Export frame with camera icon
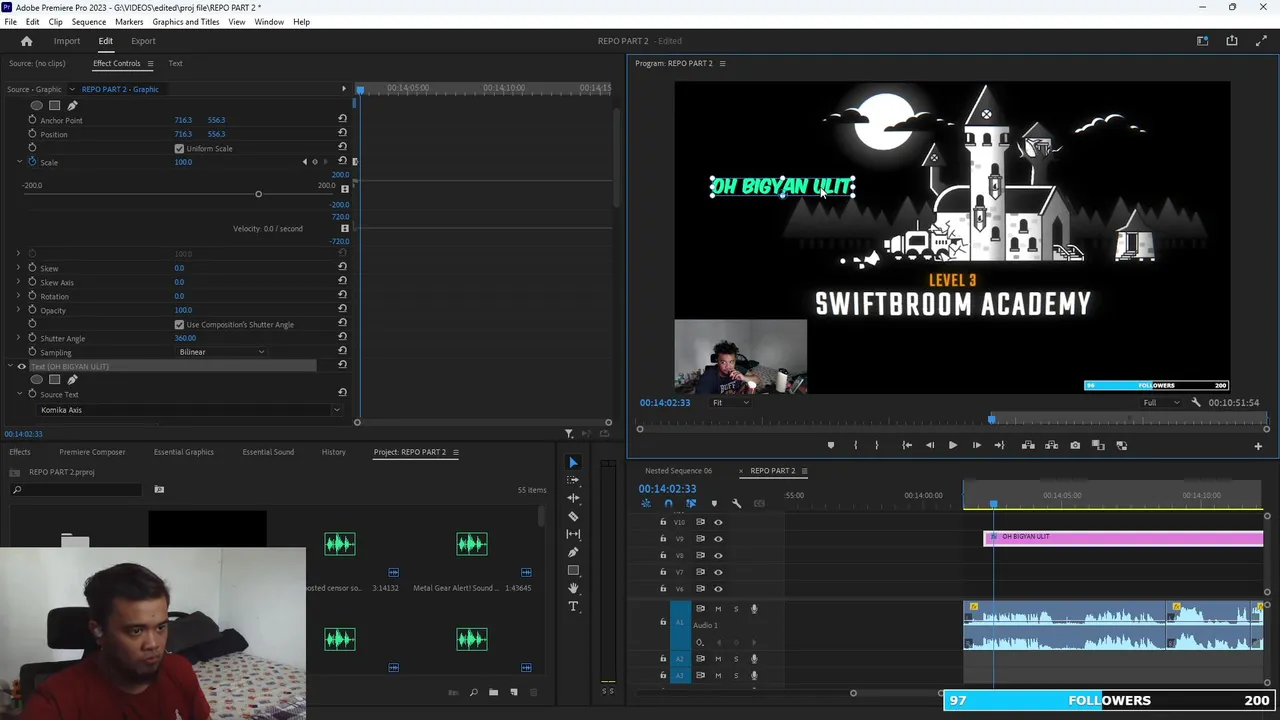The width and height of the screenshot is (1280, 720). [x=1075, y=445]
